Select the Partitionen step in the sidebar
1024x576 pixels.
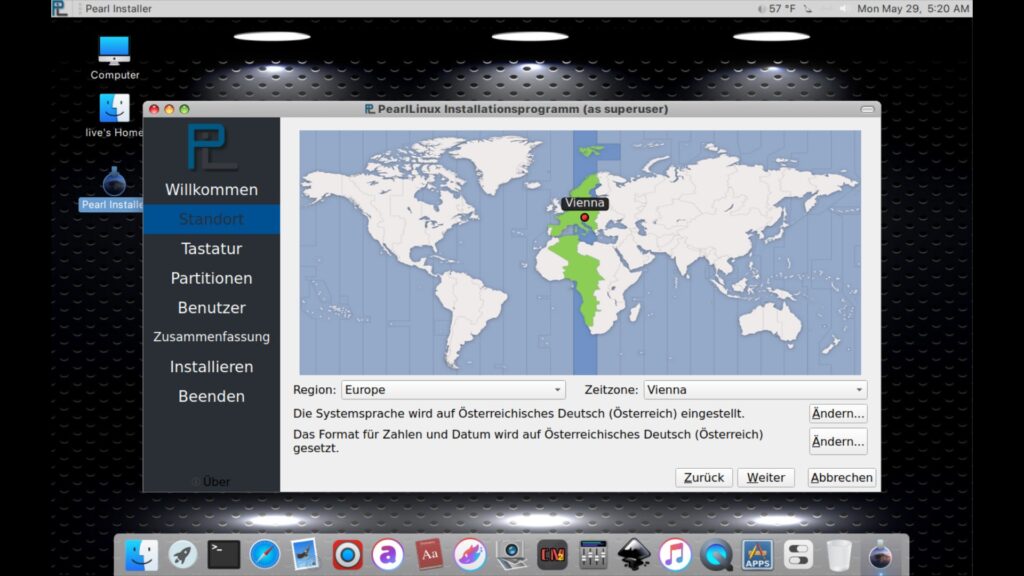[212, 278]
